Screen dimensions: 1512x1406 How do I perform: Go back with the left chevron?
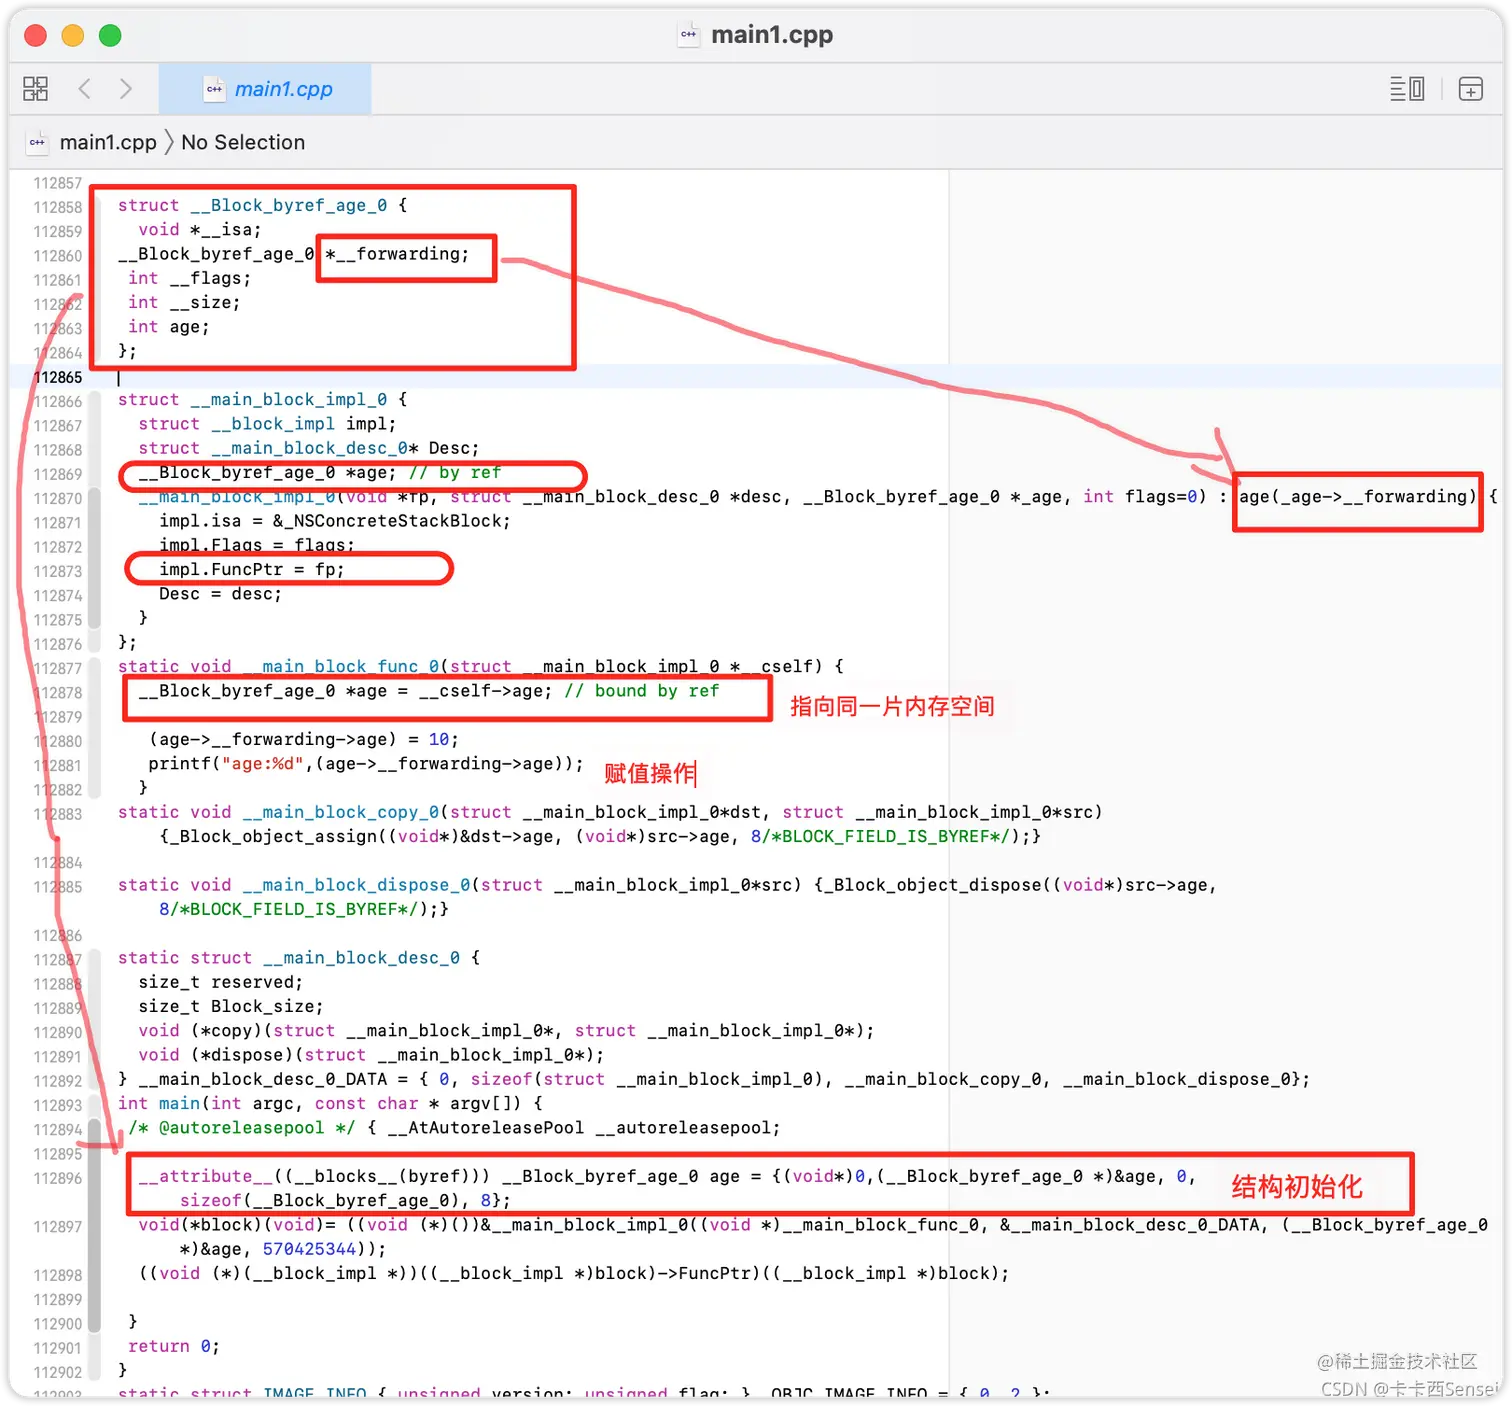[85, 89]
